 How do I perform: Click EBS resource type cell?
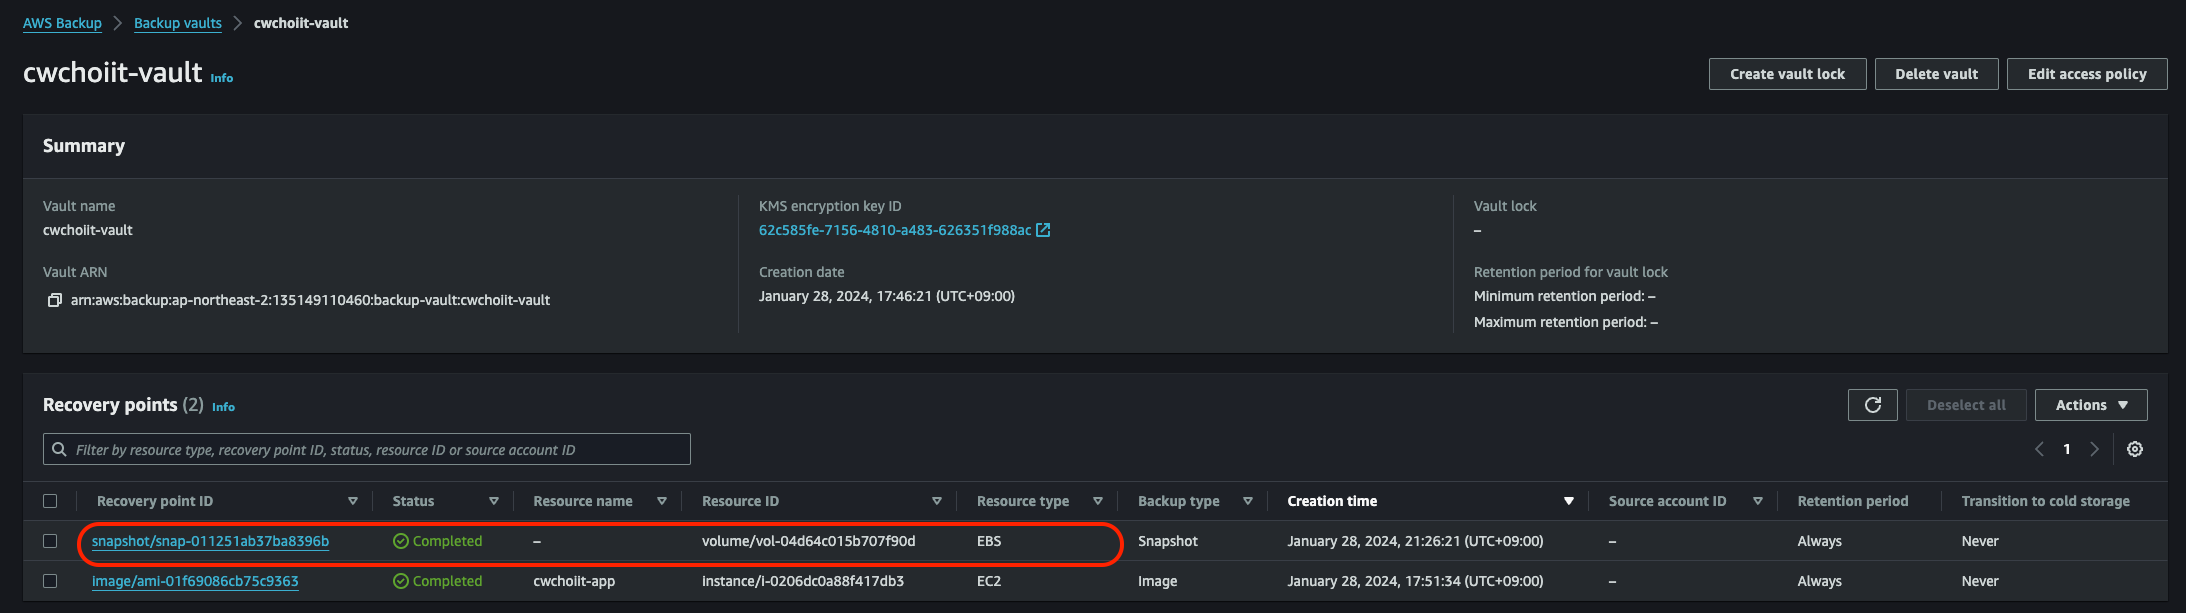tap(989, 541)
